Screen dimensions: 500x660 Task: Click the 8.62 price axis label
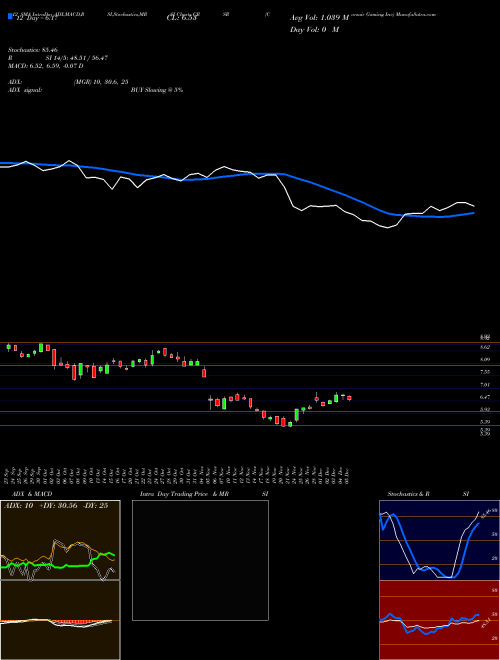[x=484, y=347]
